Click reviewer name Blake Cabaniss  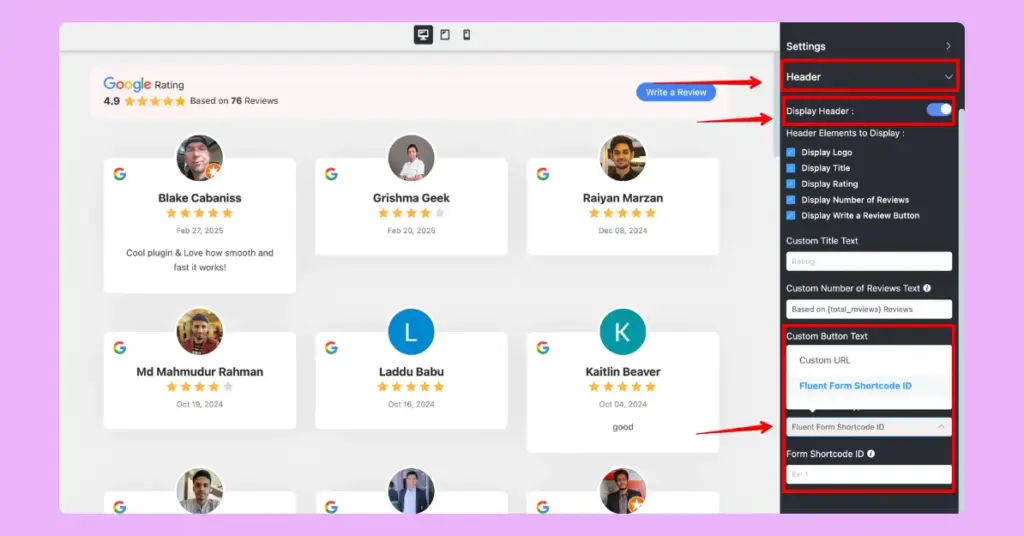coord(200,198)
